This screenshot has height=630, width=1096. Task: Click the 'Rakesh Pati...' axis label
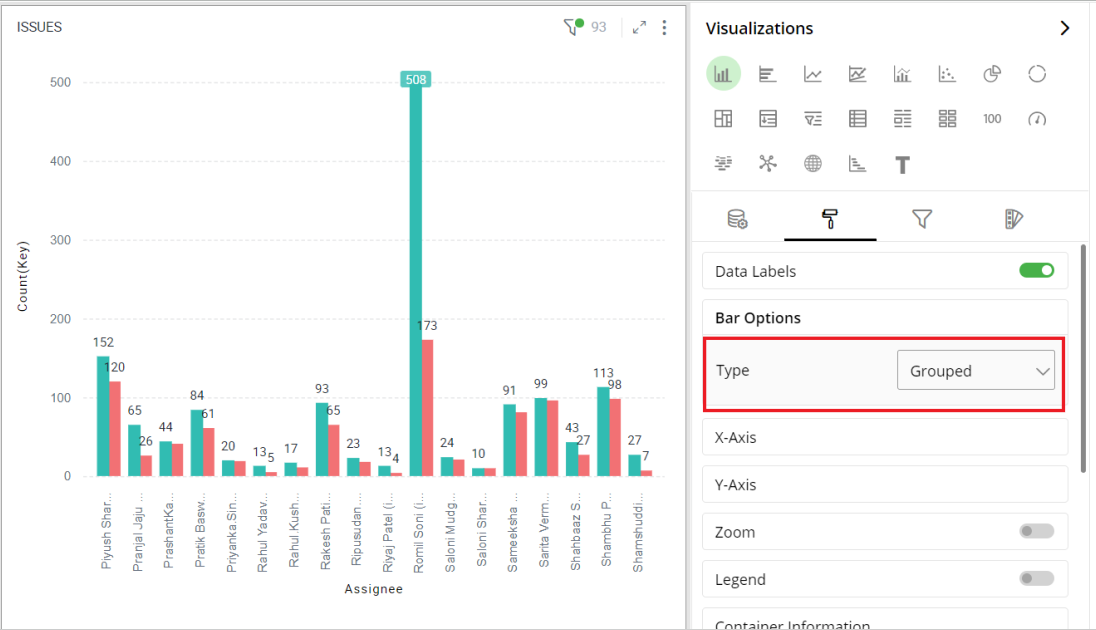click(x=325, y=533)
